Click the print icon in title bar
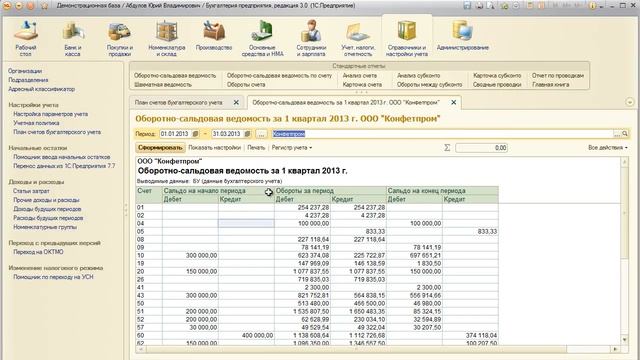 tap(479, 6)
